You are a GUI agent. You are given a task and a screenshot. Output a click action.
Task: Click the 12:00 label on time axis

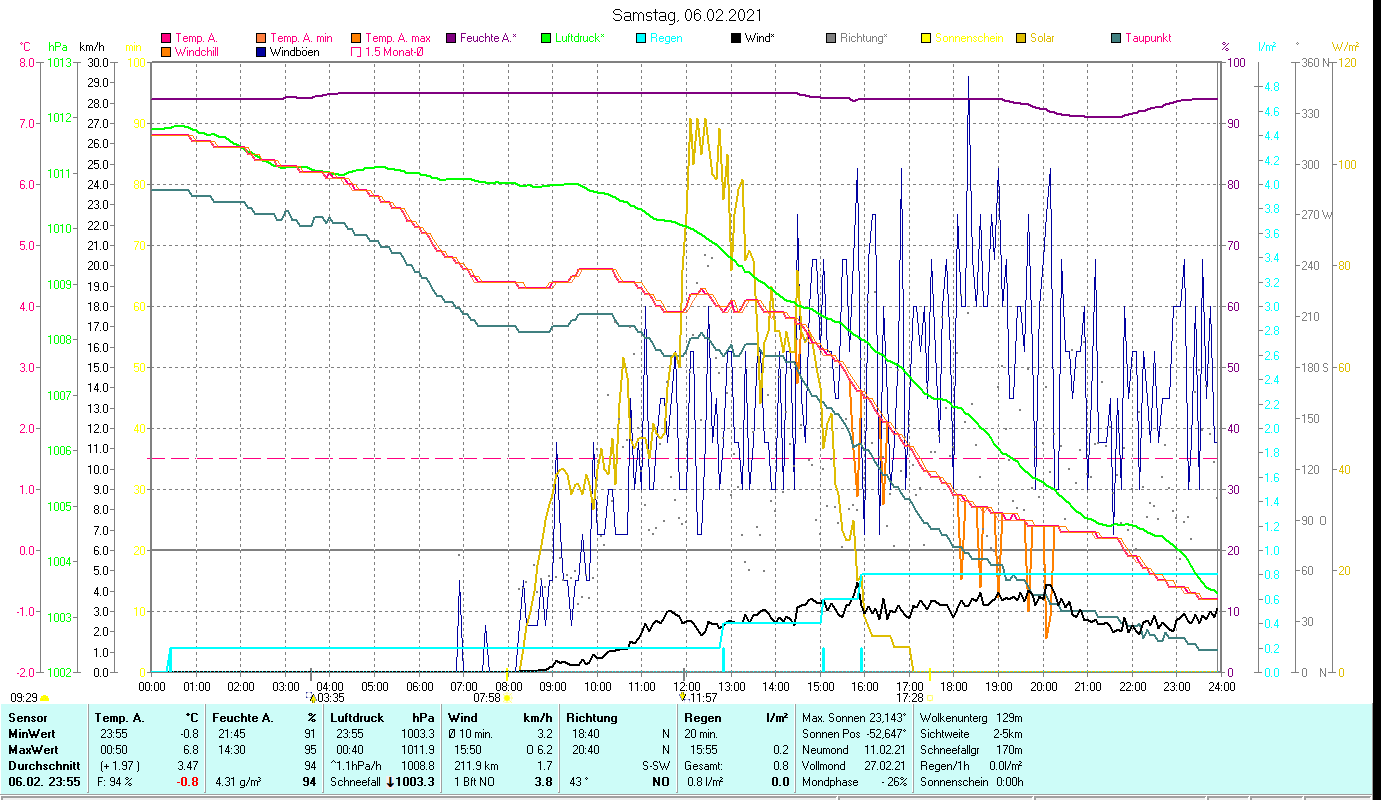pyautogui.click(x=686, y=686)
